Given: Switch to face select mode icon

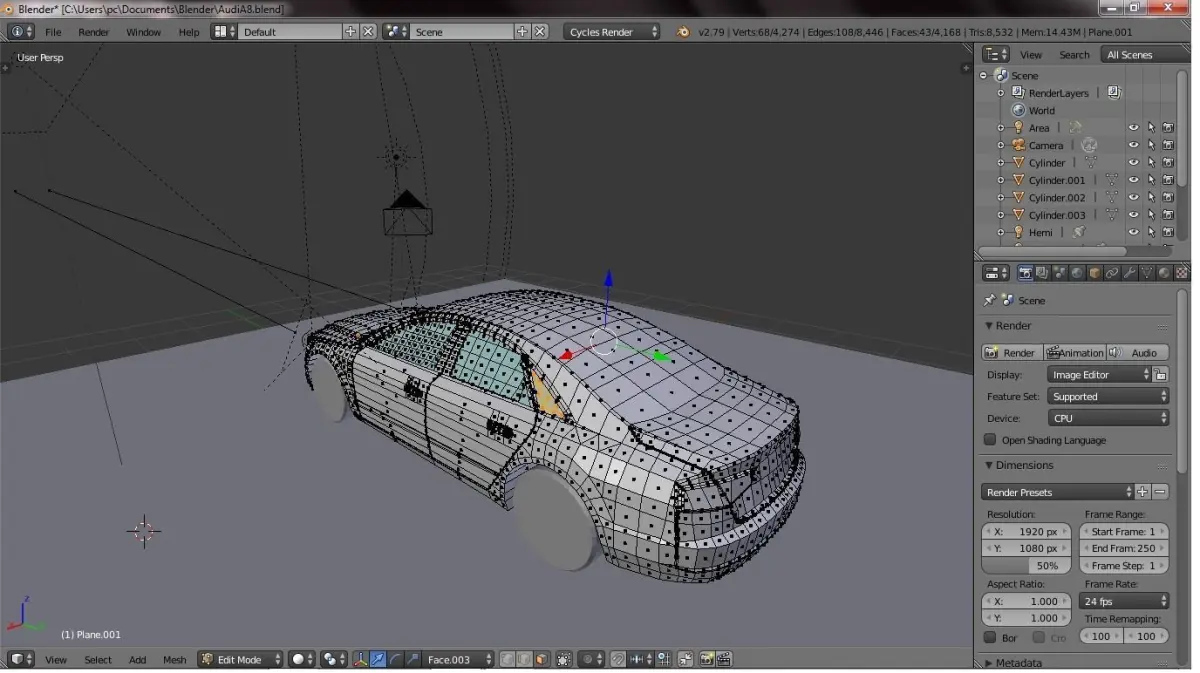Looking at the screenshot, I should pyautogui.click(x=541, y=660).
